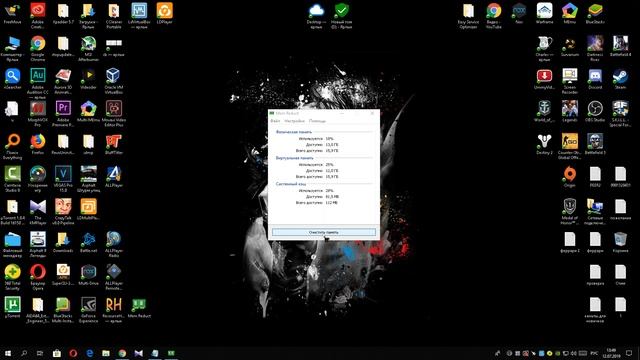Select the KMPlayer desktop icon
Screen dimensions: 640x360
(38, 211)
